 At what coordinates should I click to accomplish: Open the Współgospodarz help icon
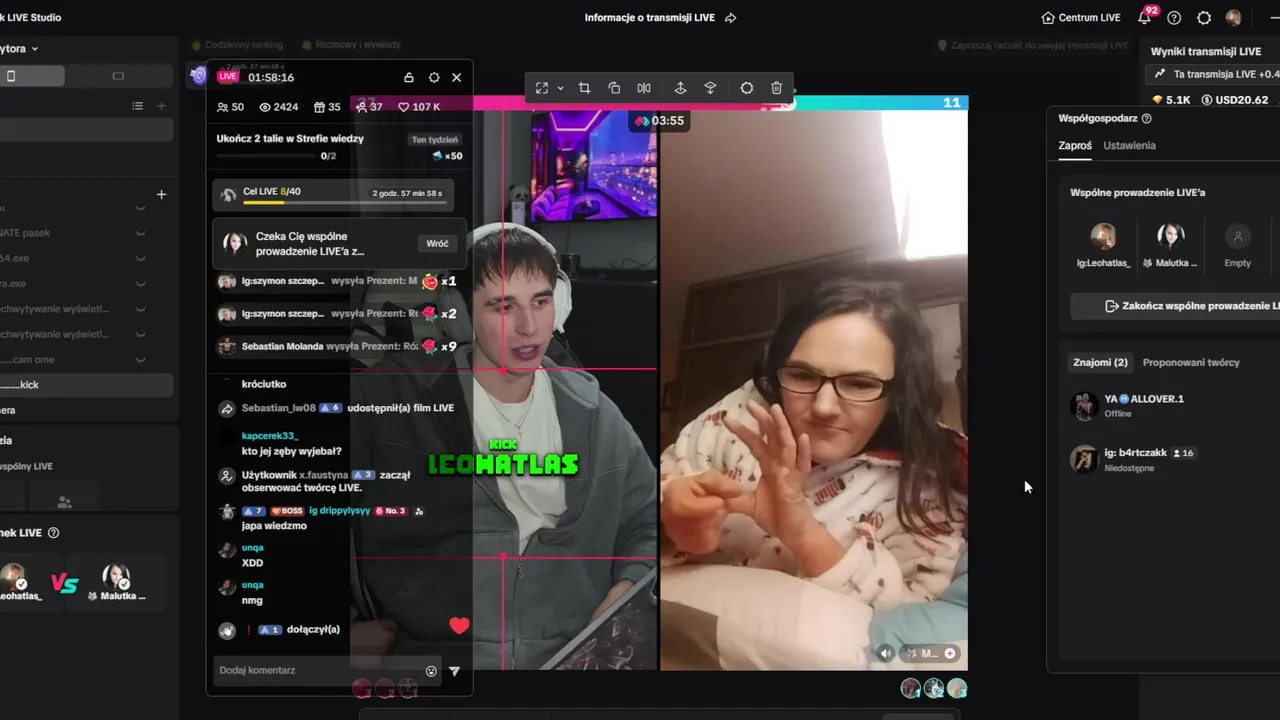point(1146,118)
